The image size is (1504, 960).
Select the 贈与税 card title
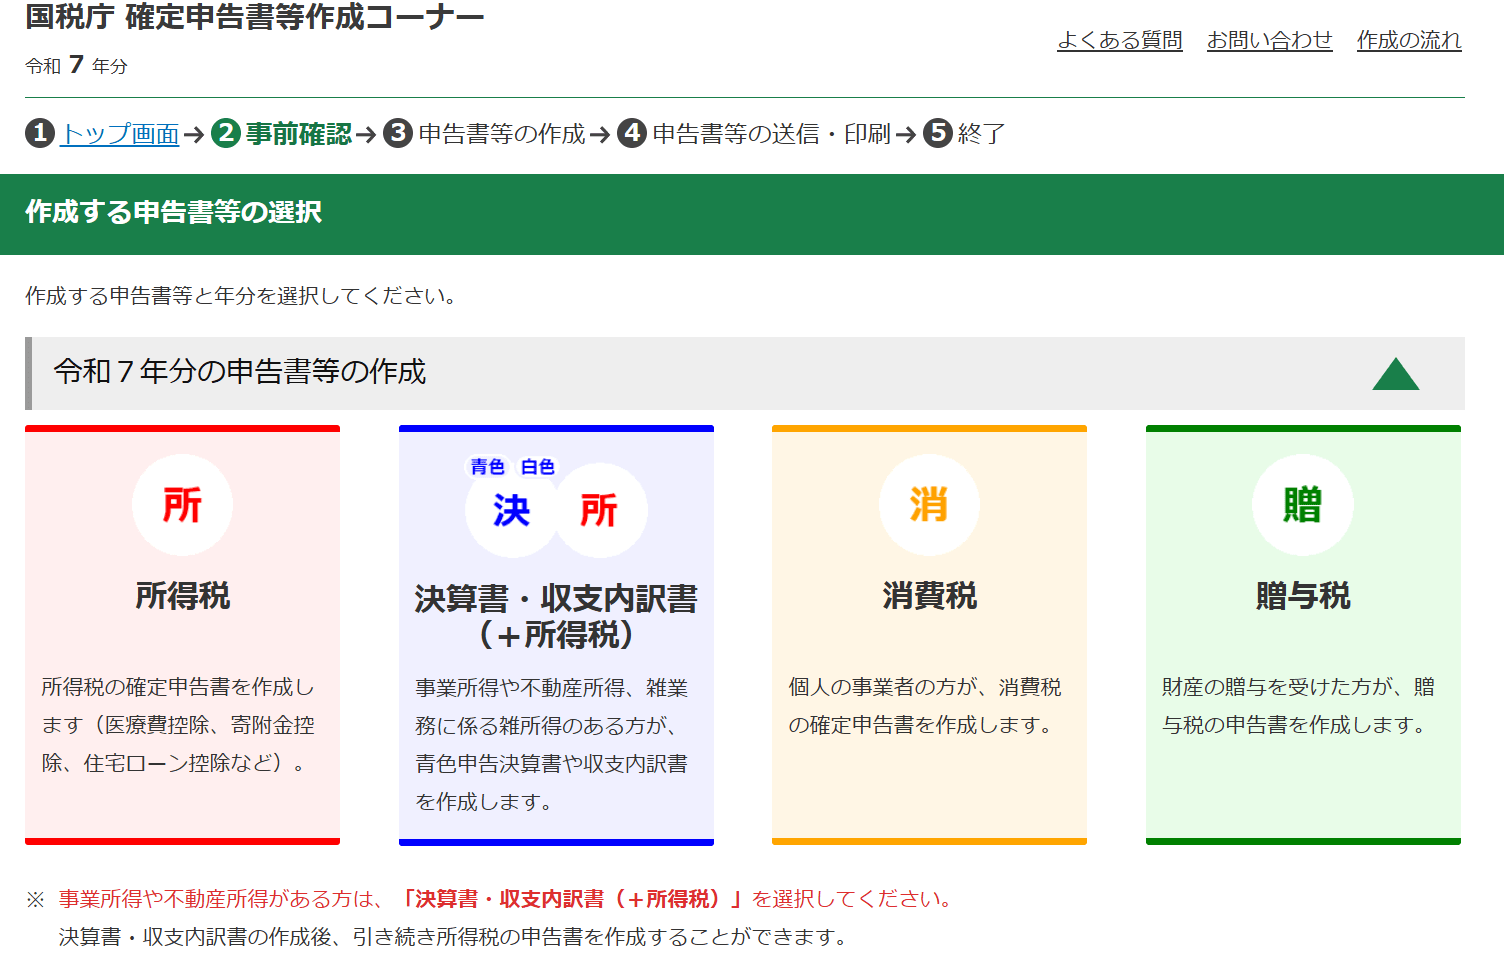point(1302,596)
